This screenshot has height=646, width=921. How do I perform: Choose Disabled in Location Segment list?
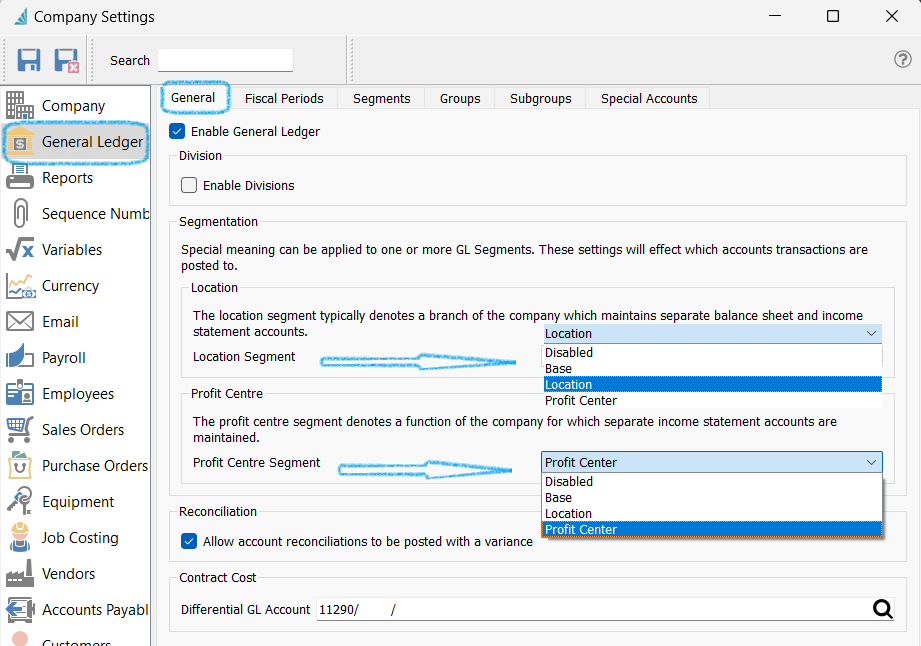[569, 353]
